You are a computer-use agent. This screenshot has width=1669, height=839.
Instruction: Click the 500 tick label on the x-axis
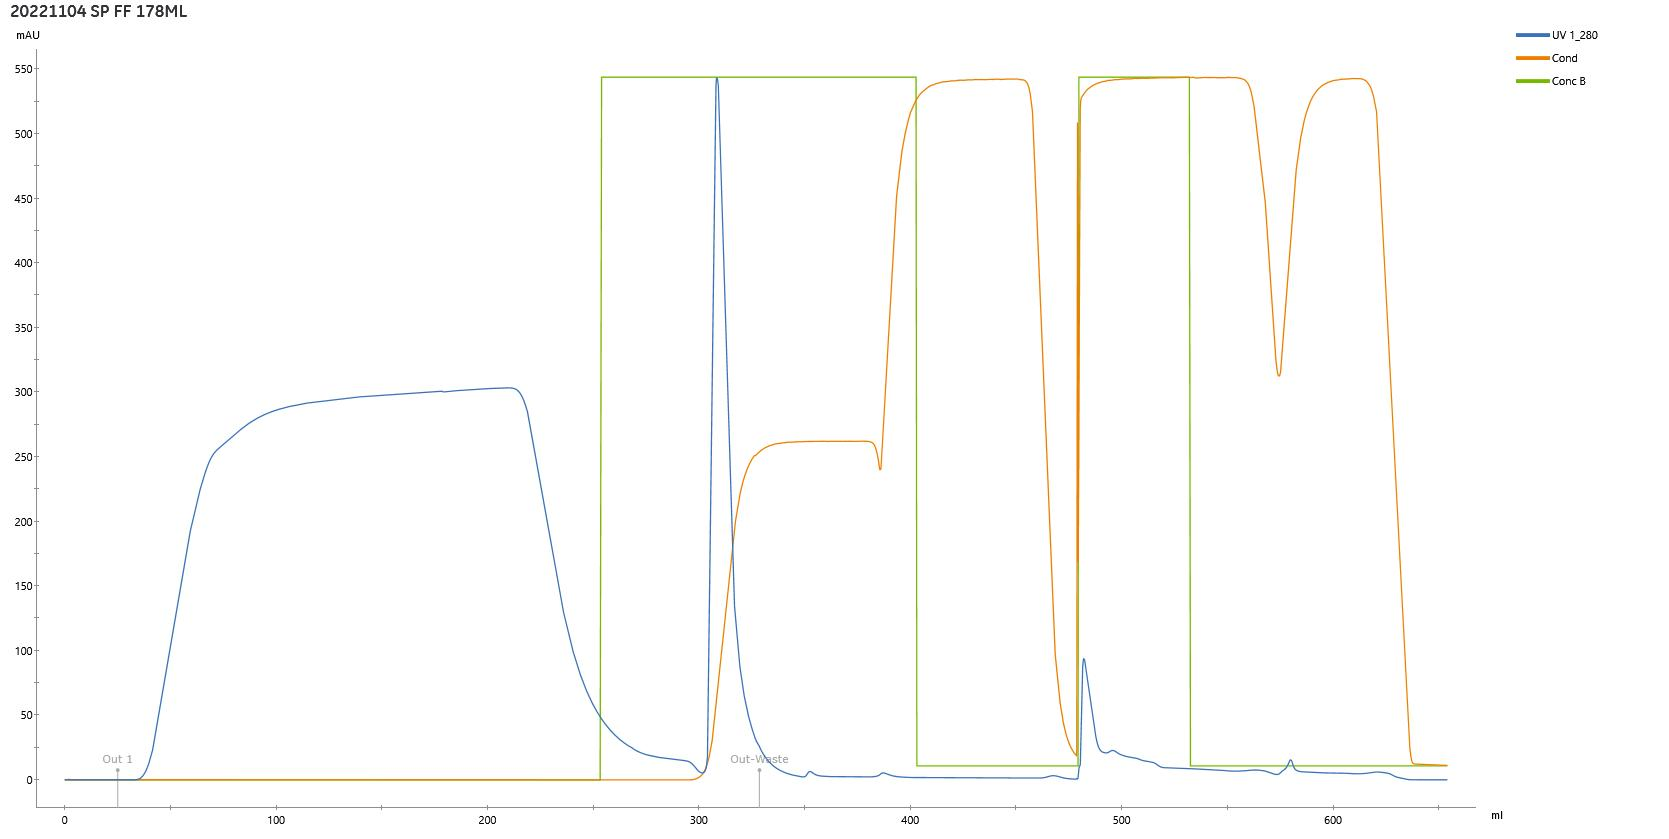pyautogui.click(x=1121, y=822)
